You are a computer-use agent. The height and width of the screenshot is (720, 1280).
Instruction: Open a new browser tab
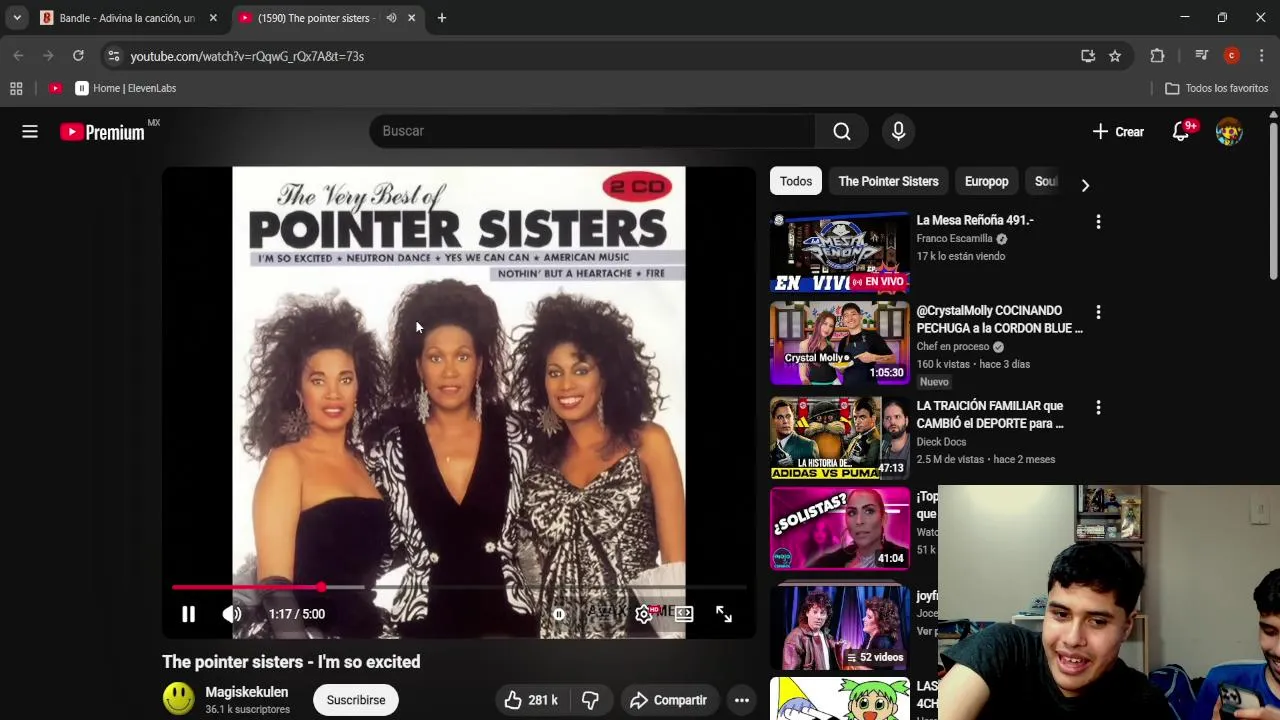click(x=442, y=18)
